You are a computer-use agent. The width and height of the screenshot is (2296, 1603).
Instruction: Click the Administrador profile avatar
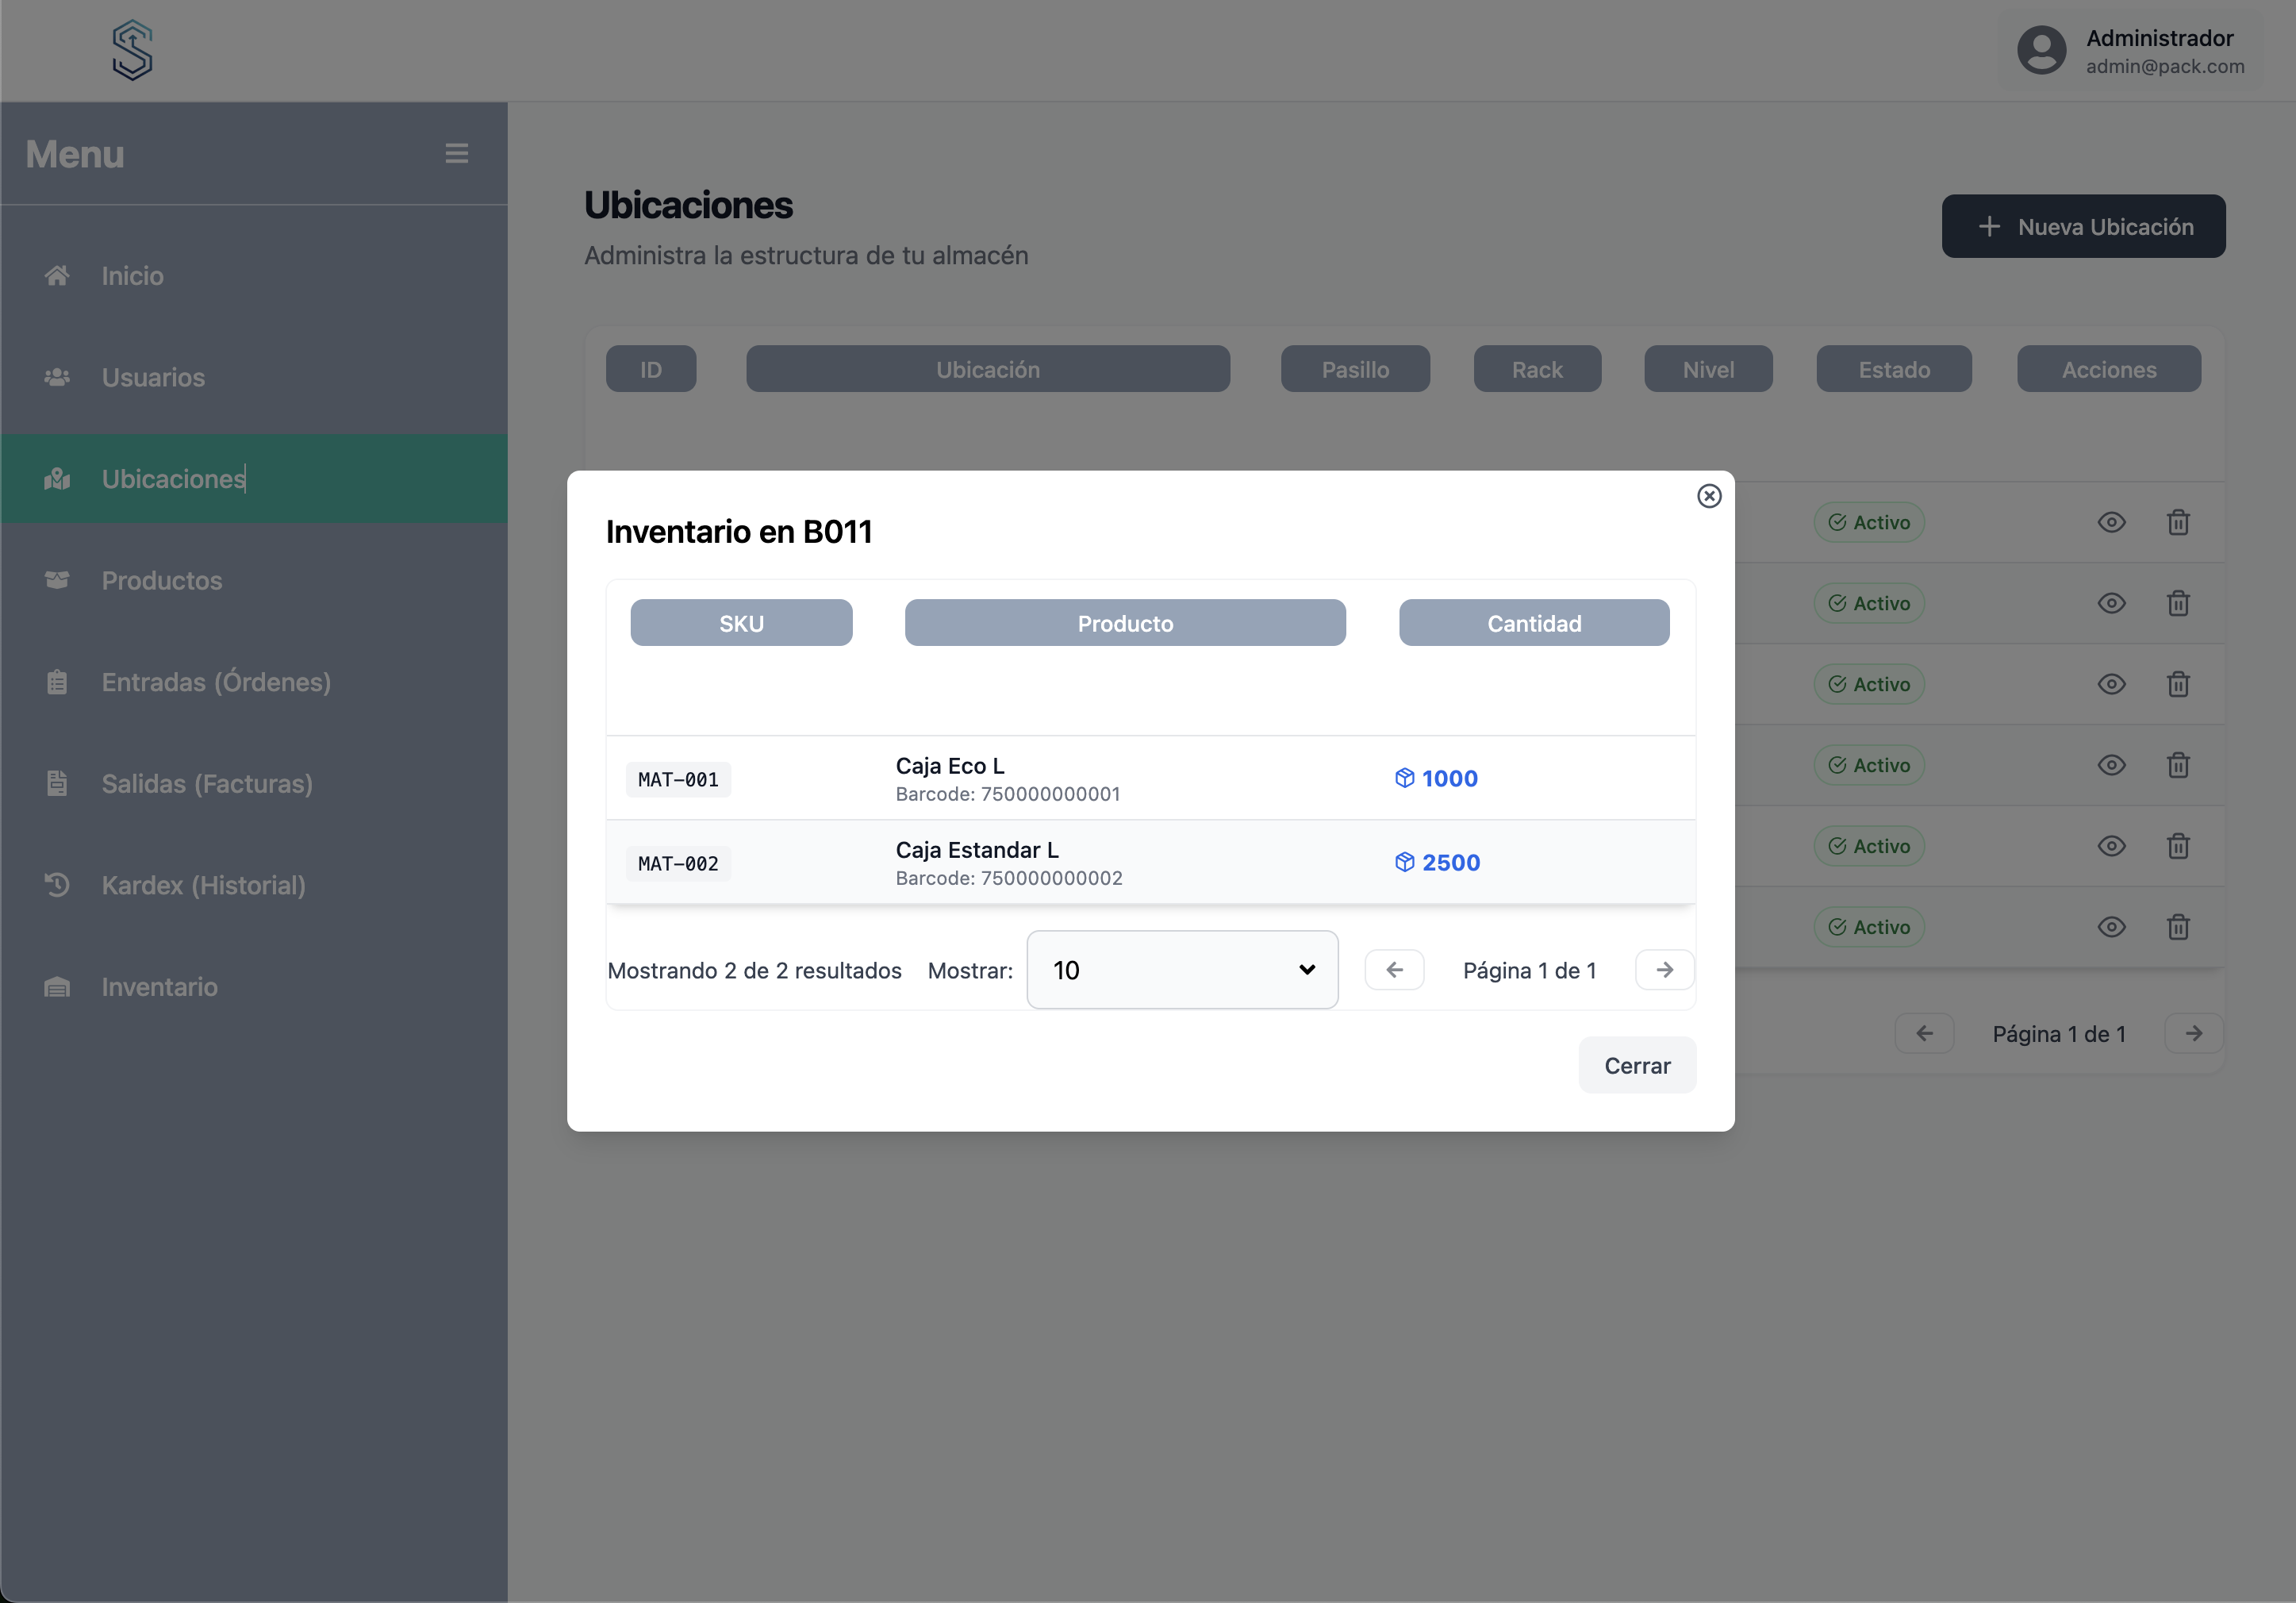2041,50
